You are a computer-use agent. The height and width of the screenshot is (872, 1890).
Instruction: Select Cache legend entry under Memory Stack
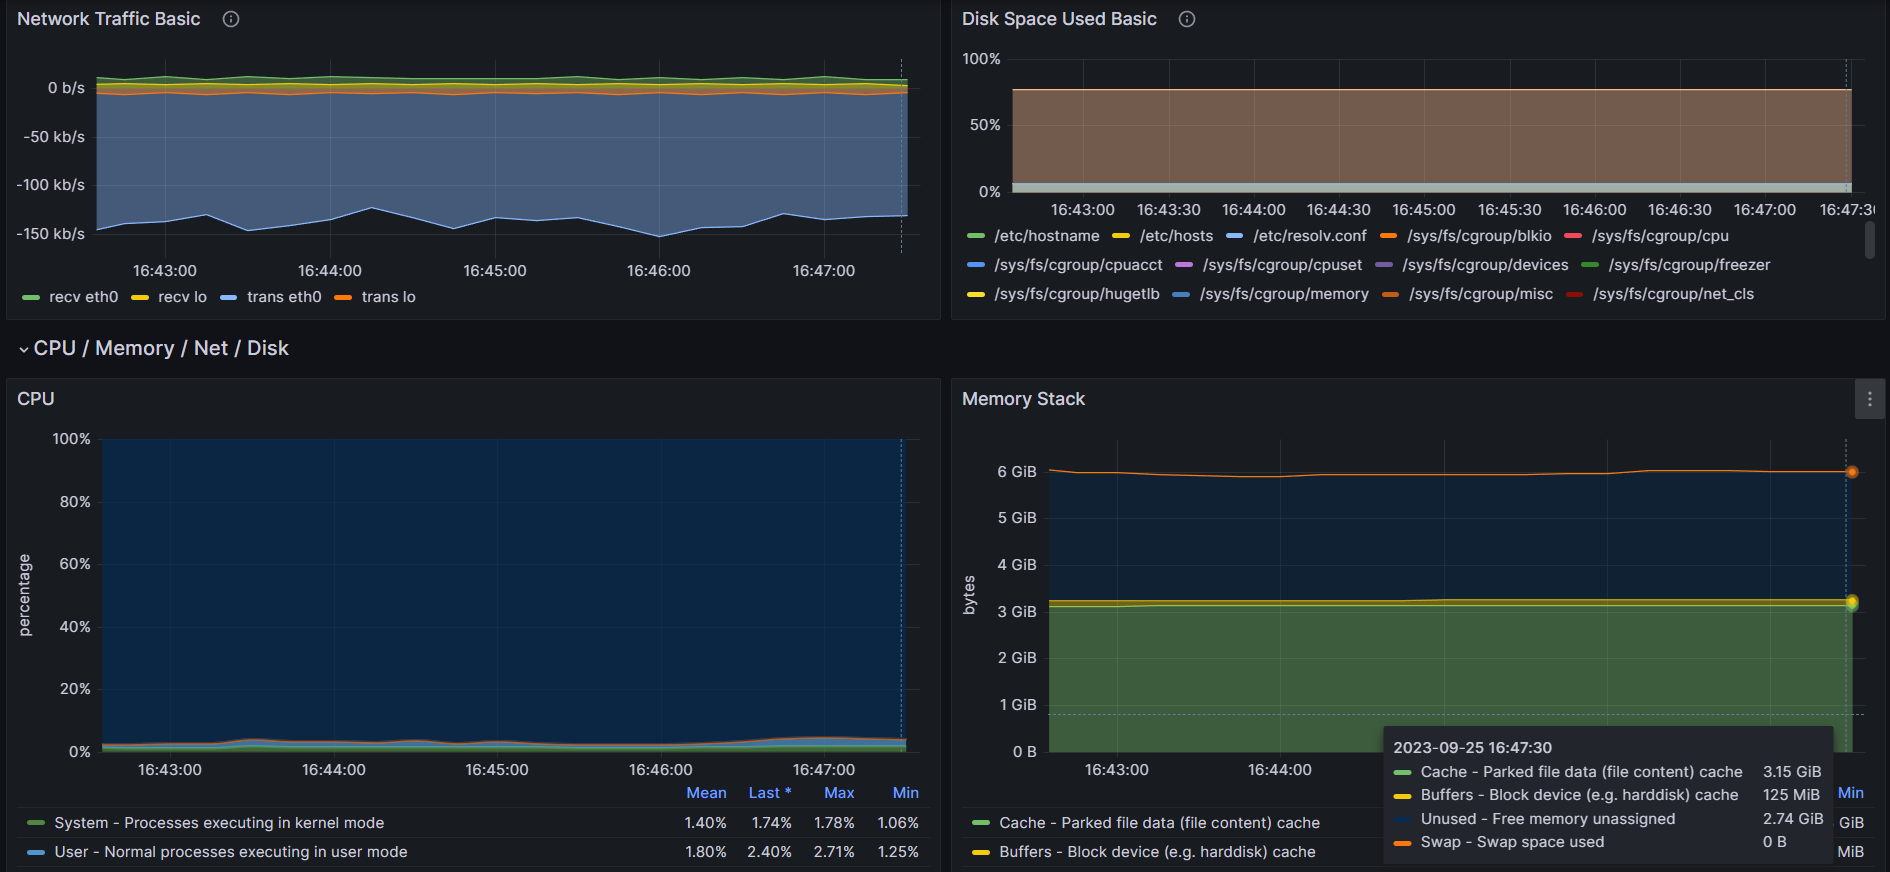1159,823
